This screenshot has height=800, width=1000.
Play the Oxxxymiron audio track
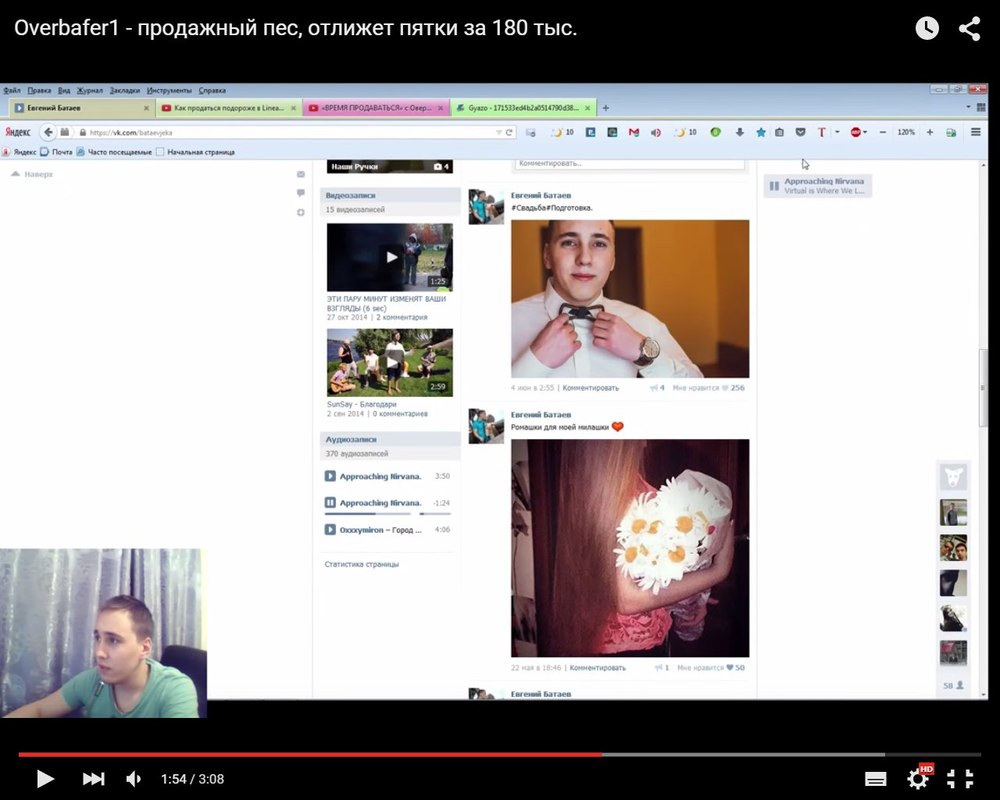tap(330, 530)
